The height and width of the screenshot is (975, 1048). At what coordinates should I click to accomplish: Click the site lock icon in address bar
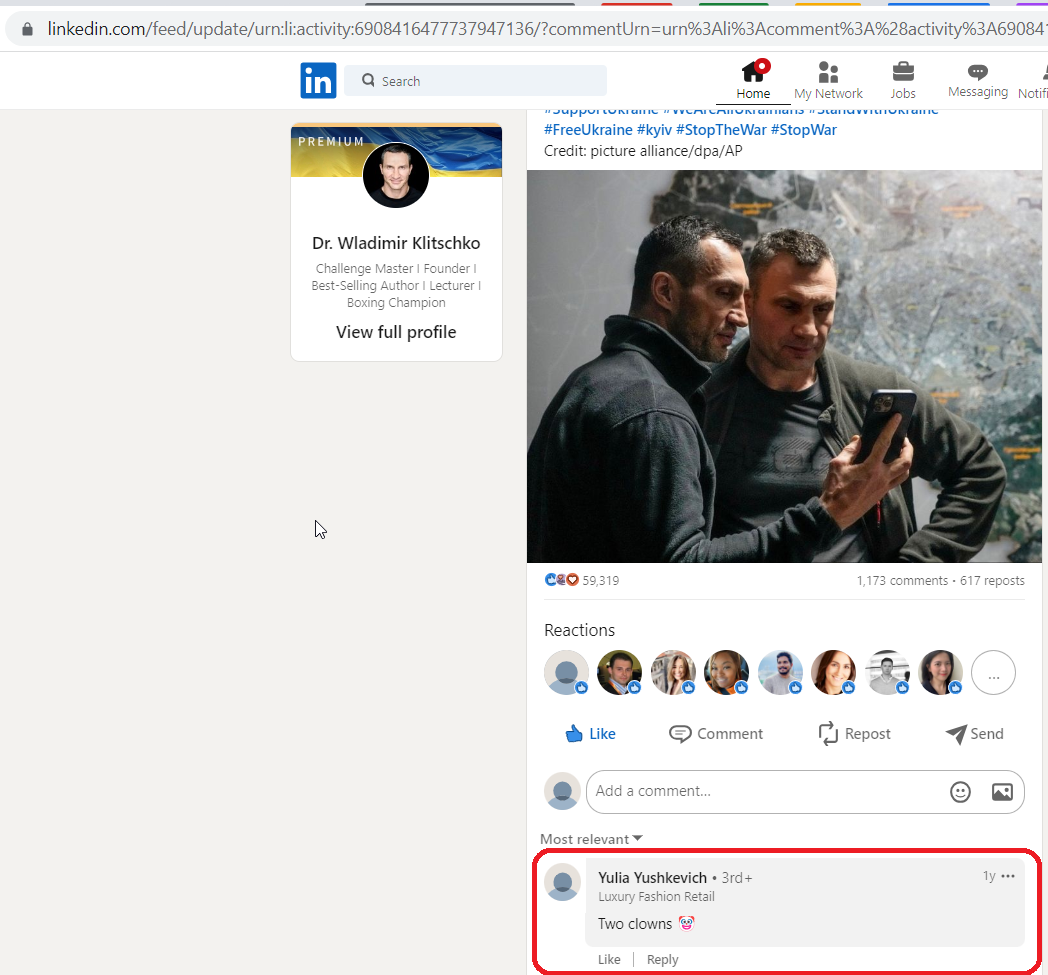tap(27, 29)
